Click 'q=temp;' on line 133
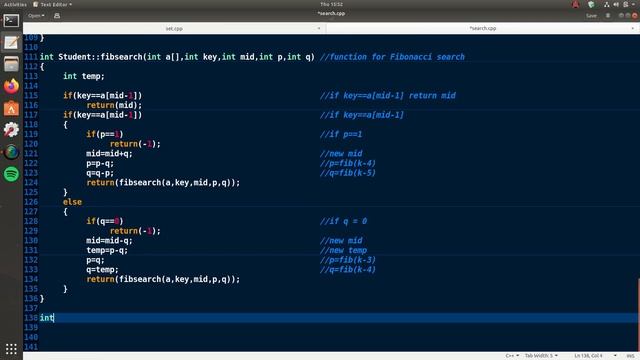 point(102,269)
